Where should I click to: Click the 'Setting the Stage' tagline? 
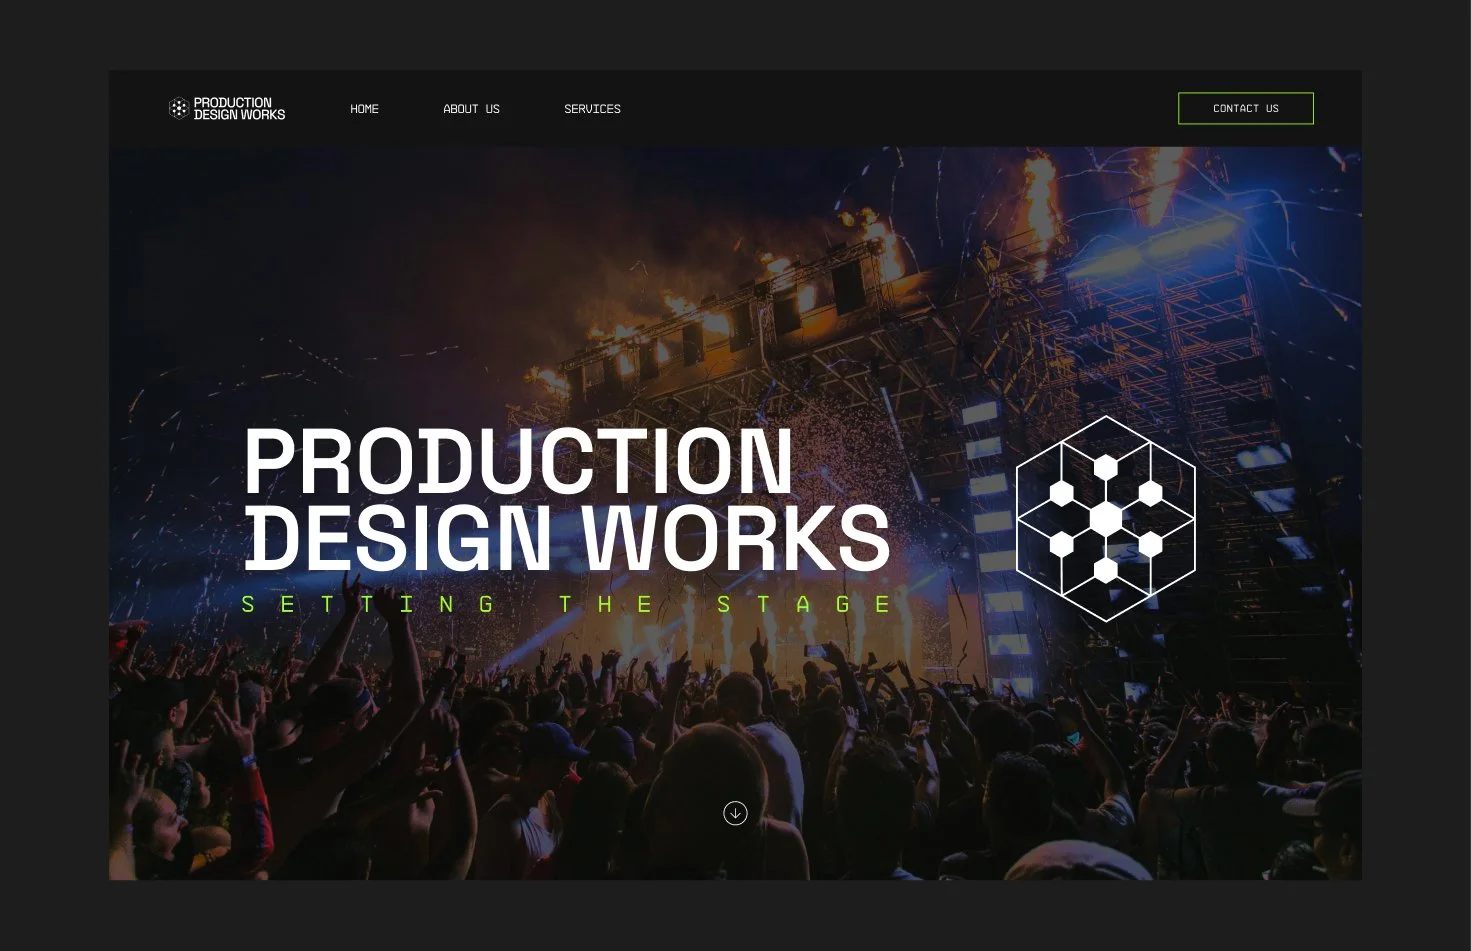pos(567,604)
